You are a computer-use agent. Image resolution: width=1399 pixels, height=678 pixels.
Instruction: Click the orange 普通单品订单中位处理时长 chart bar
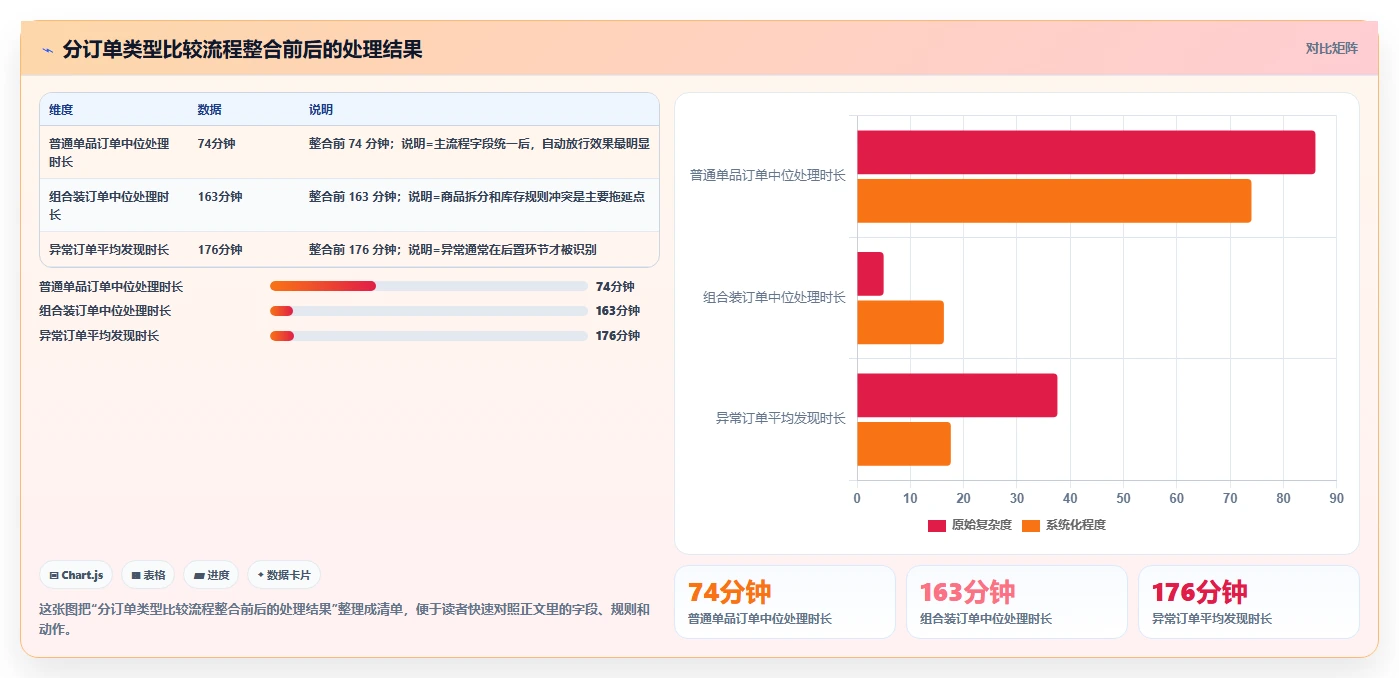(x=1054, y=200)
